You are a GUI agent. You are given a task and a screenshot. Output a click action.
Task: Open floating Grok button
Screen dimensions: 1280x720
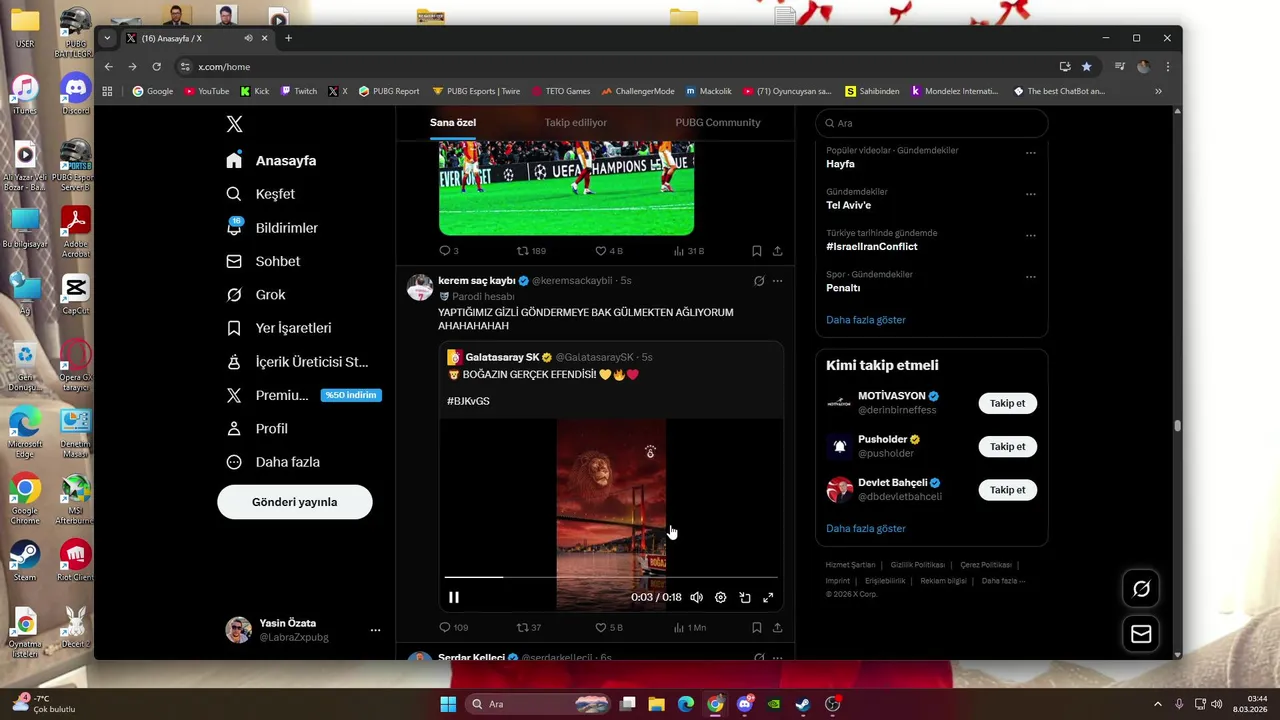pyautogui.click(x=1141, y=589)
